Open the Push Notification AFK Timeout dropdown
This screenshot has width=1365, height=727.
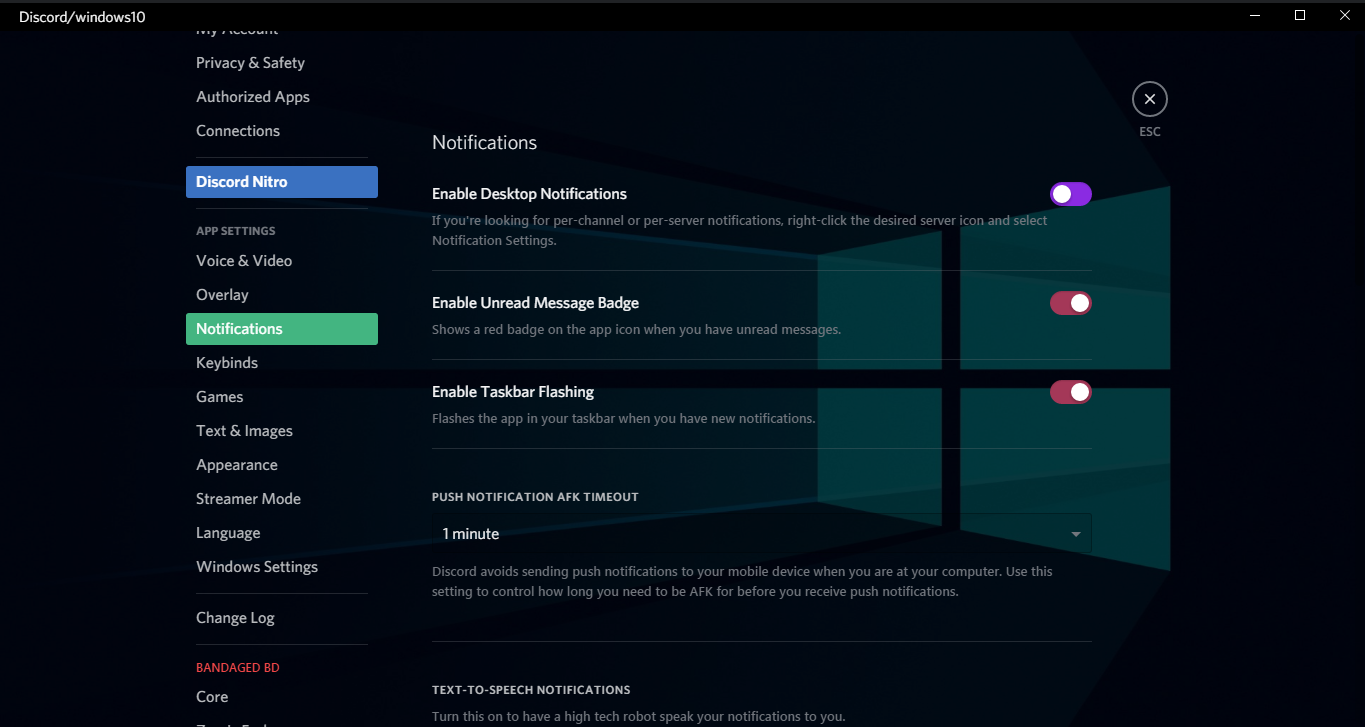[x=1076, y=533]
